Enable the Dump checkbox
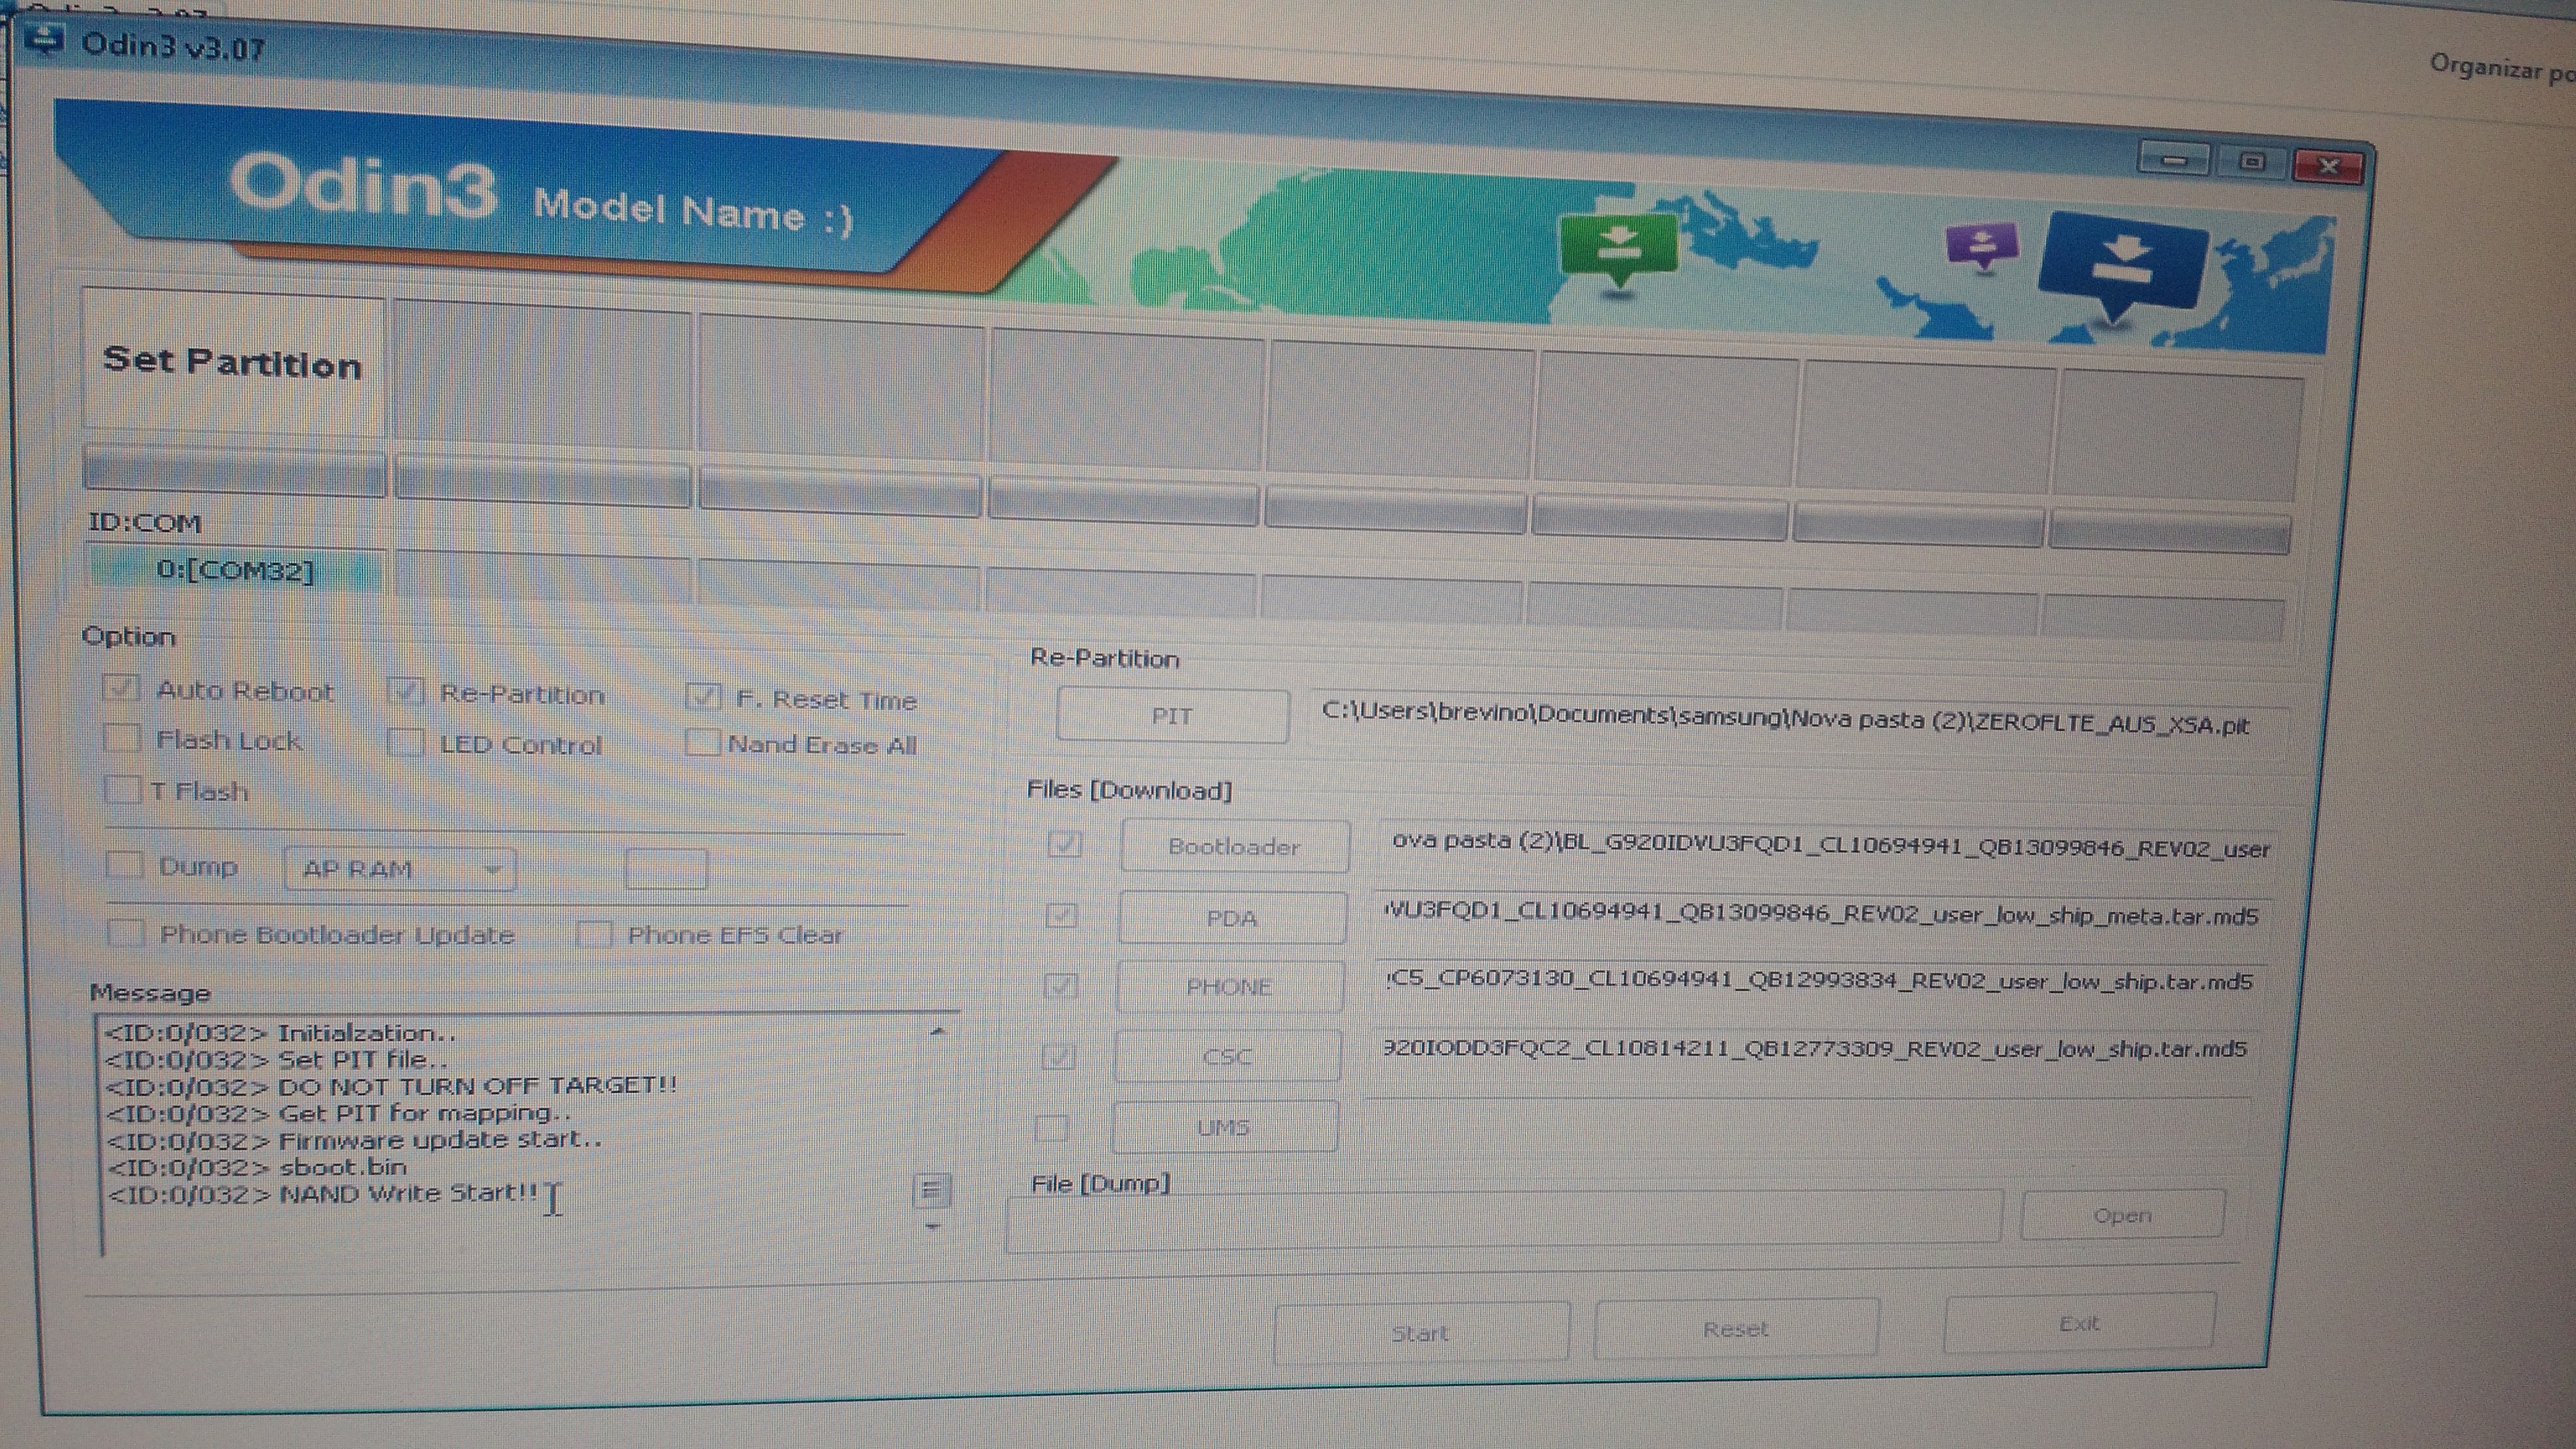The height and width of the screenshot is (1449, 2576). (x=124, y=864)
